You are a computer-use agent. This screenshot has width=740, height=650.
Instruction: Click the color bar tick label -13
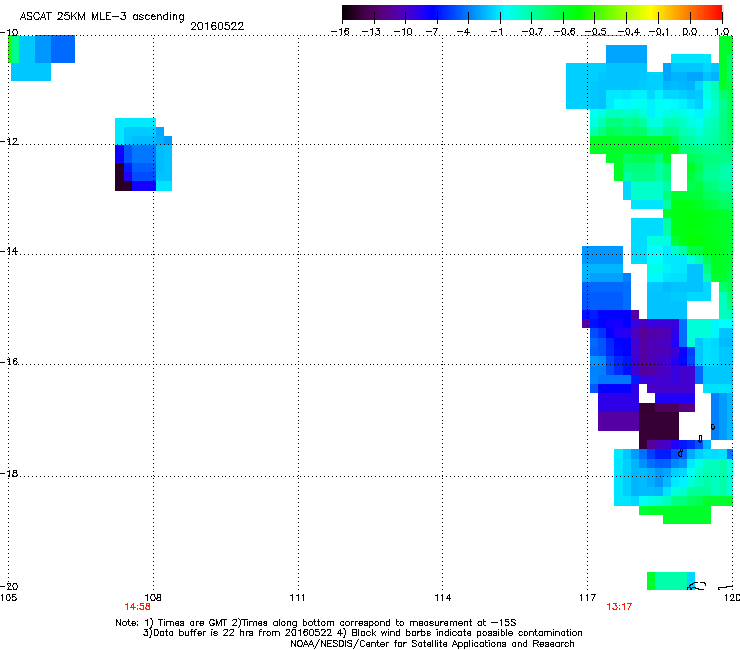371,32
